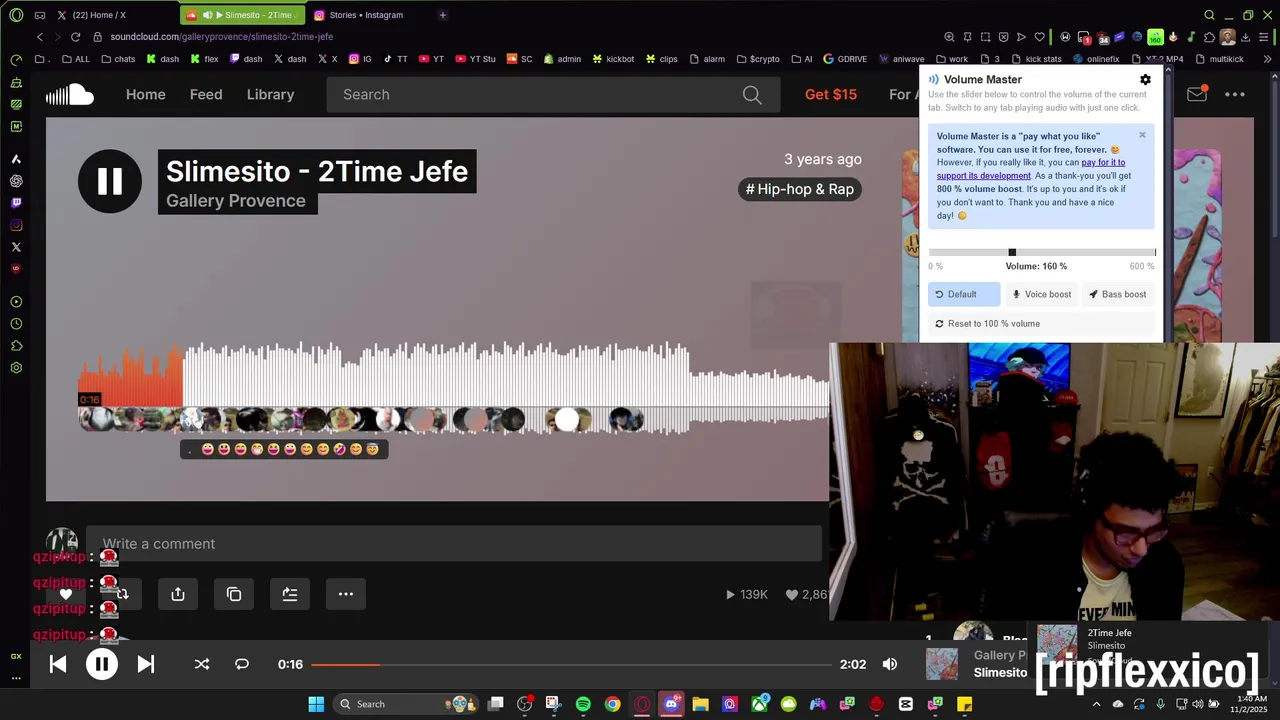Open the Gallery Provence artist page
1280x720 pixels.
pyautogui.click(x=236, y=200)
